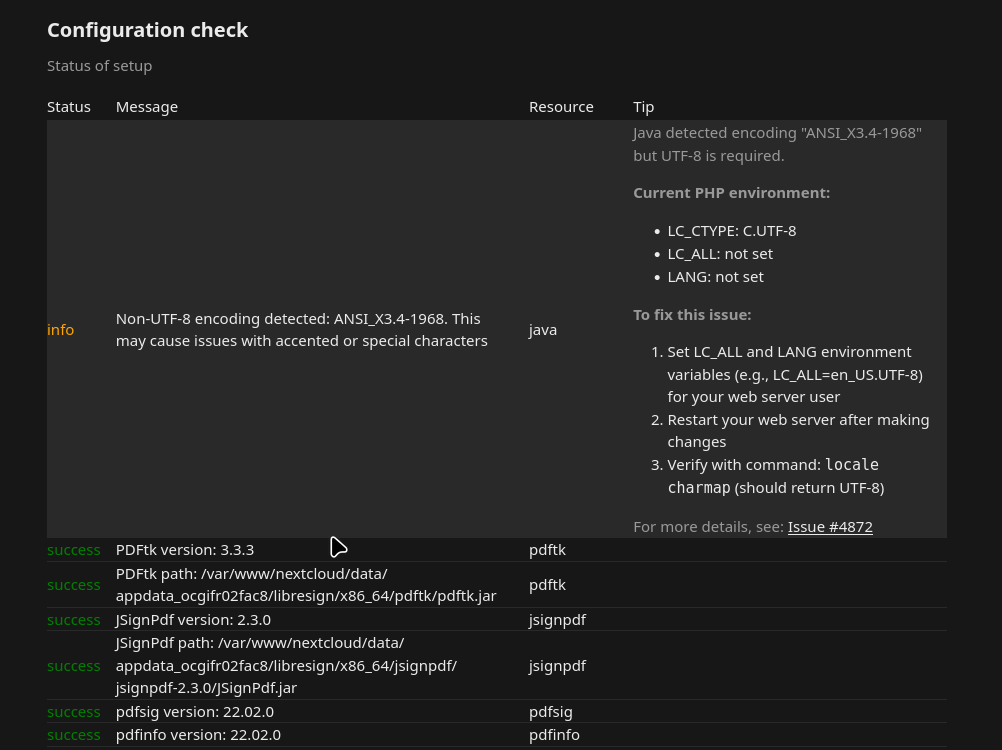Click success status of JSignPdf version row
This screenshot has width=1002, height=750.
73,620
